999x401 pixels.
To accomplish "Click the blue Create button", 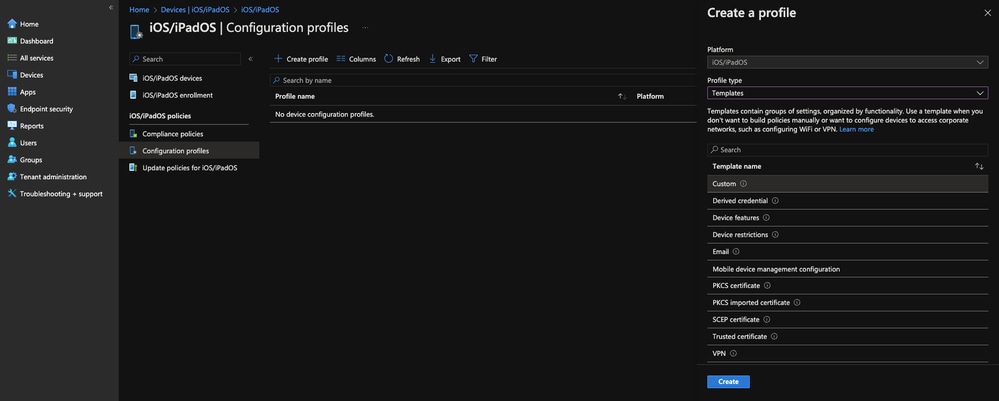I will pos(728,382).
